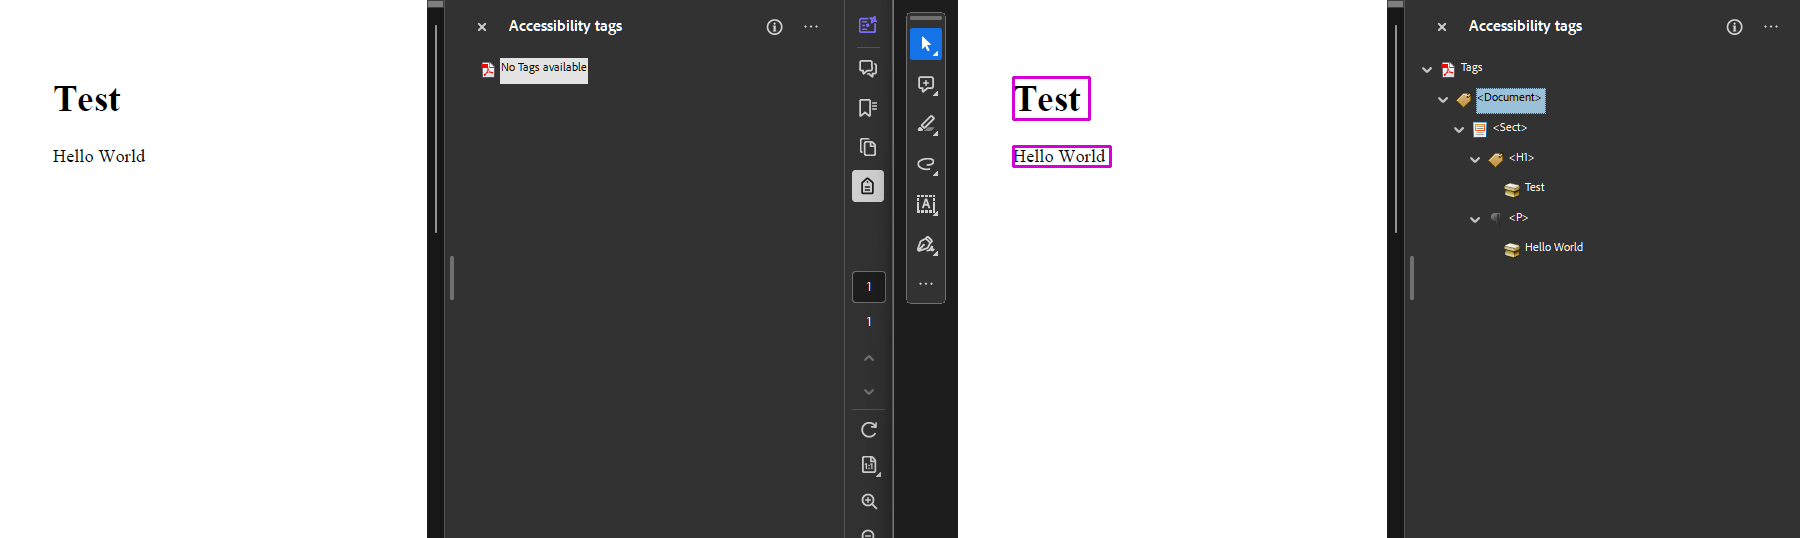Click the tag icon beside <Document>
This screenshot has width=1800, height=538.
1464,100
